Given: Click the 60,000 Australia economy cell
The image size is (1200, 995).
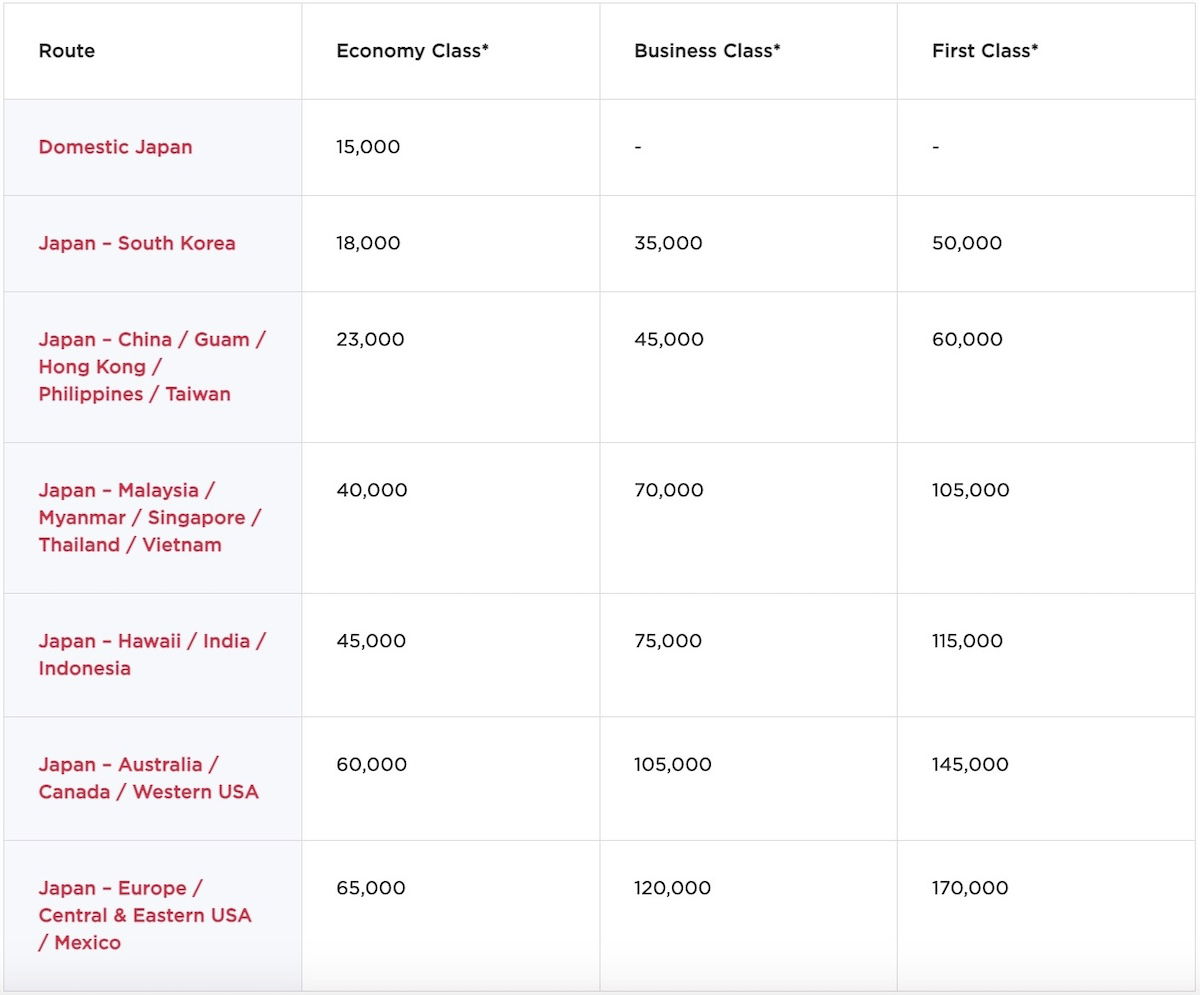Looking at the screenshot, I should pyautogui.click(x=371, y=765).
